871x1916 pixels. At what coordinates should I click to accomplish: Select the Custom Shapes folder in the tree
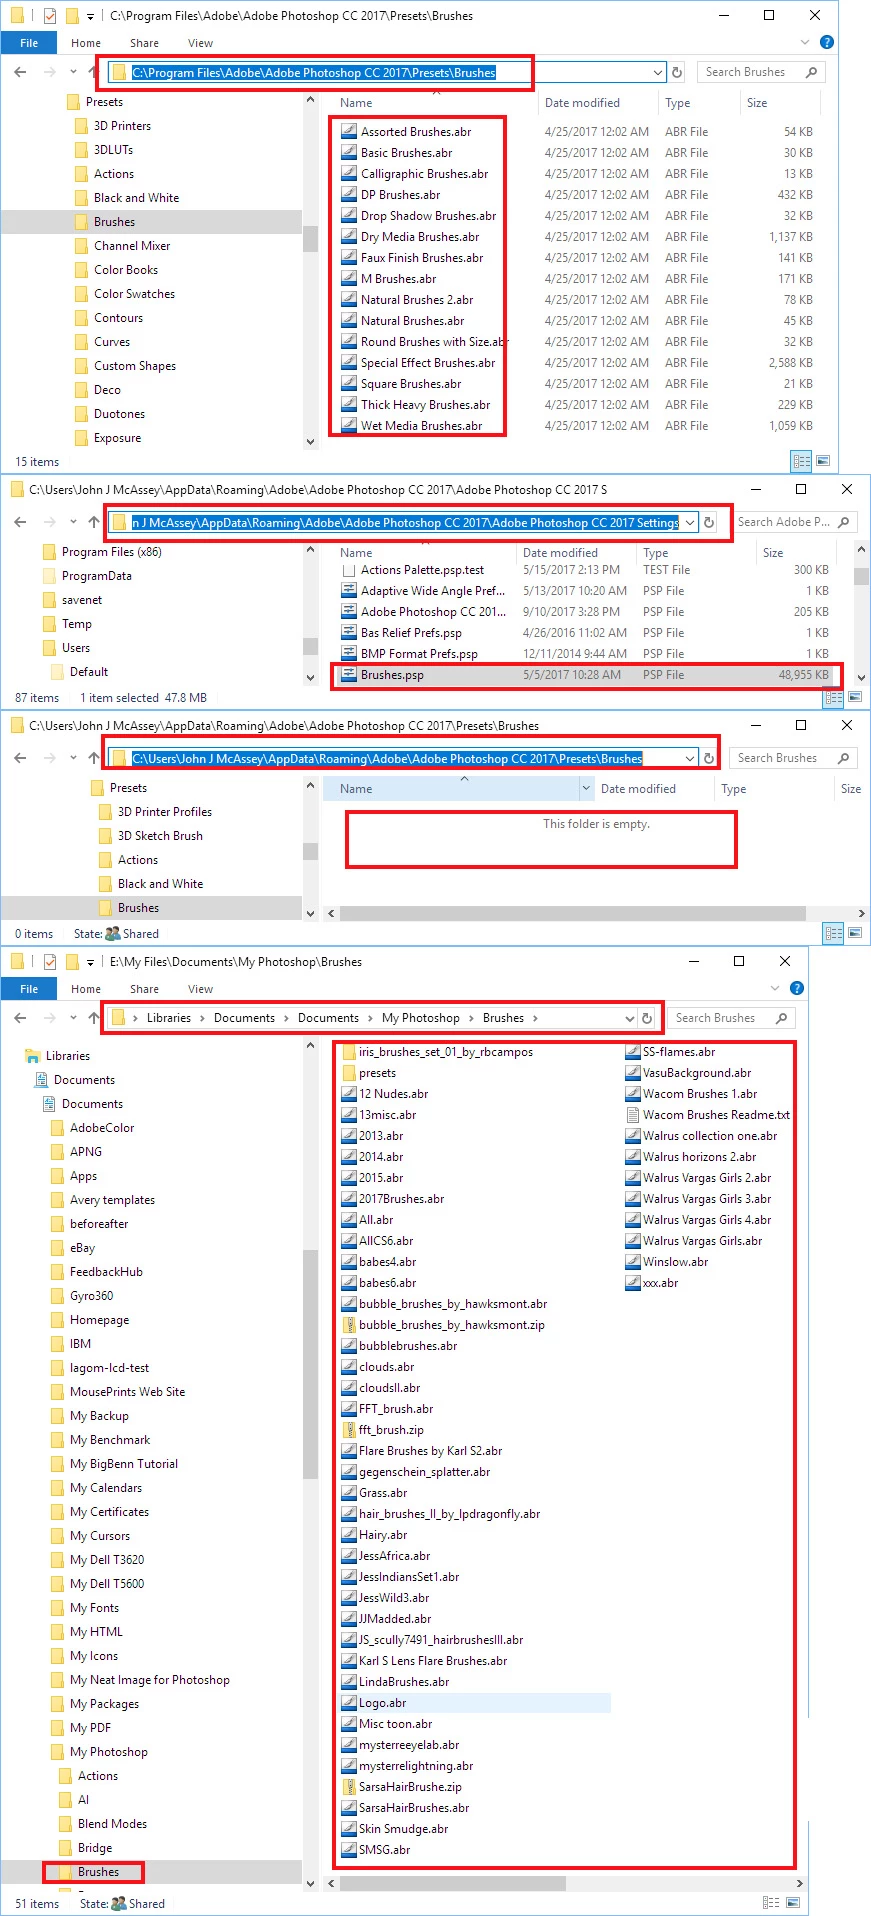(x=125, y=366)
